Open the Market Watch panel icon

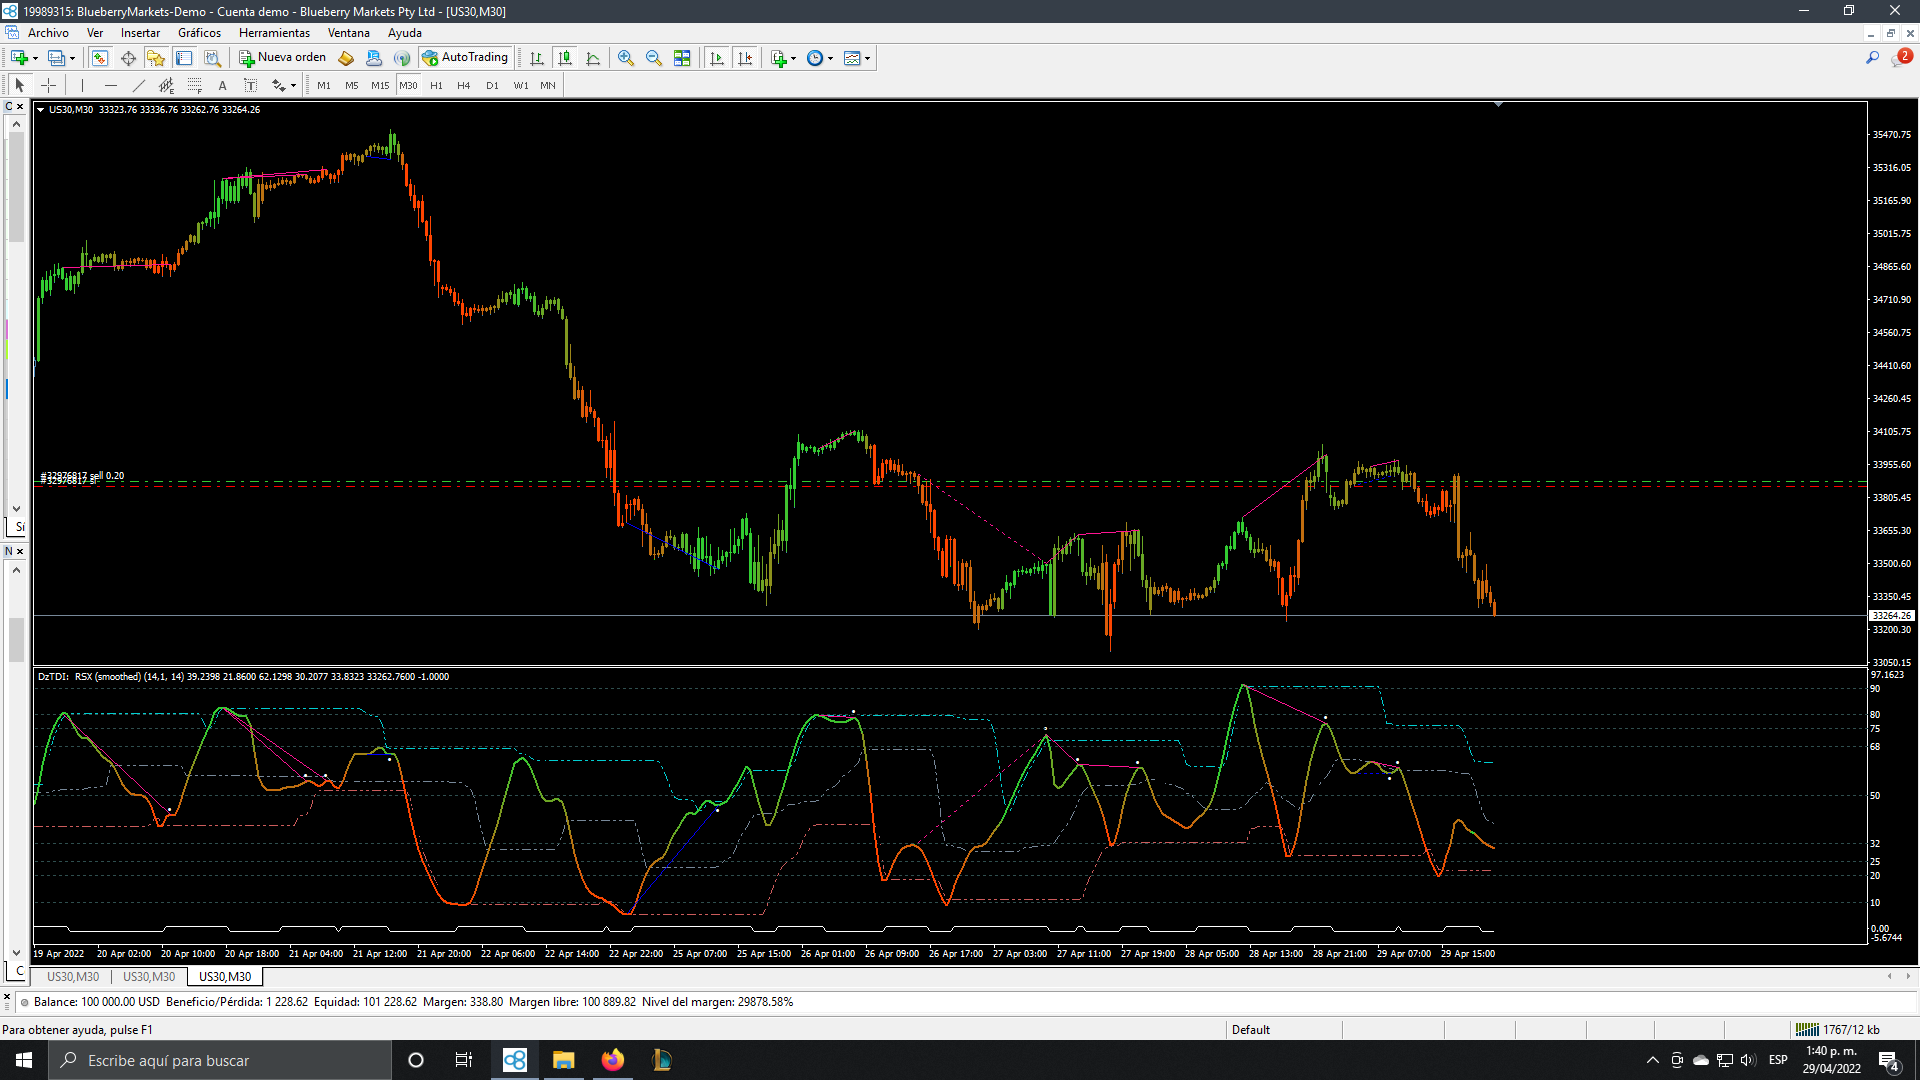pyautogui.click(x=100, y=58)
